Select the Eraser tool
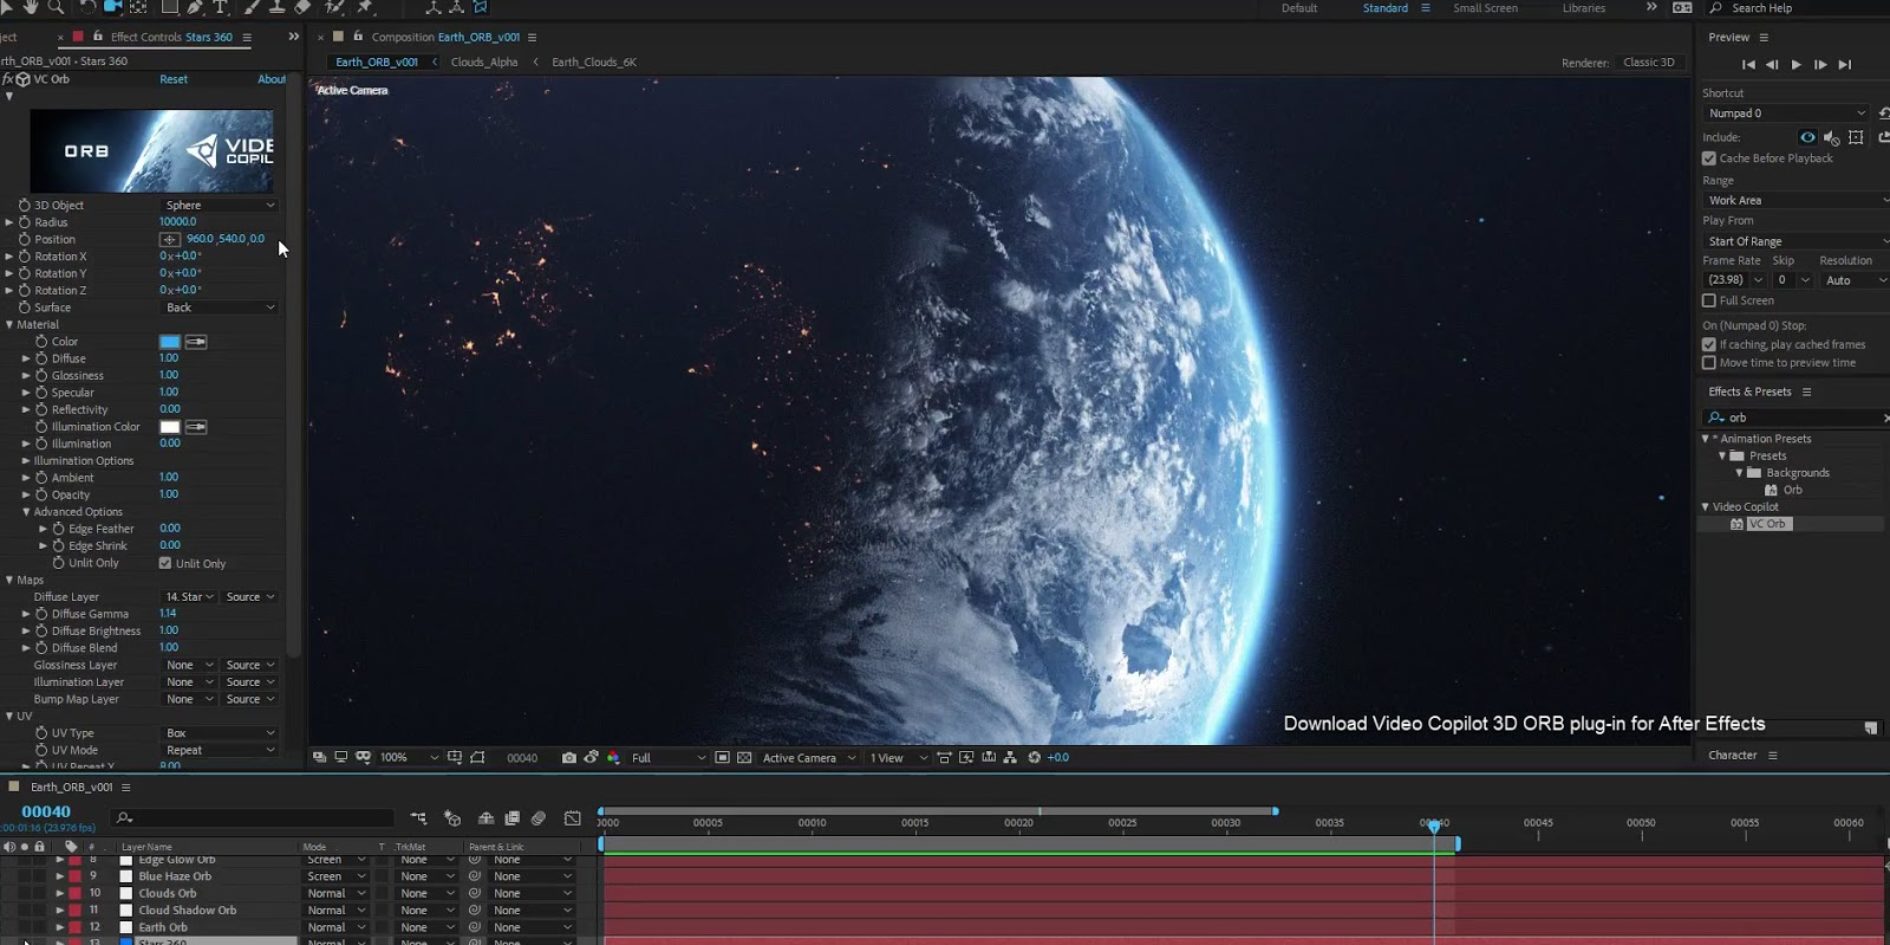Image resolution: width=1890 pixels, height=945 pixels. click(302, 7)
